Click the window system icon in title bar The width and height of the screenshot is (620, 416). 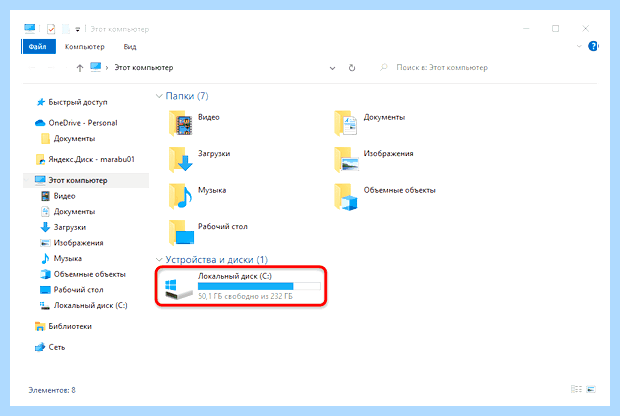[30, 28]
